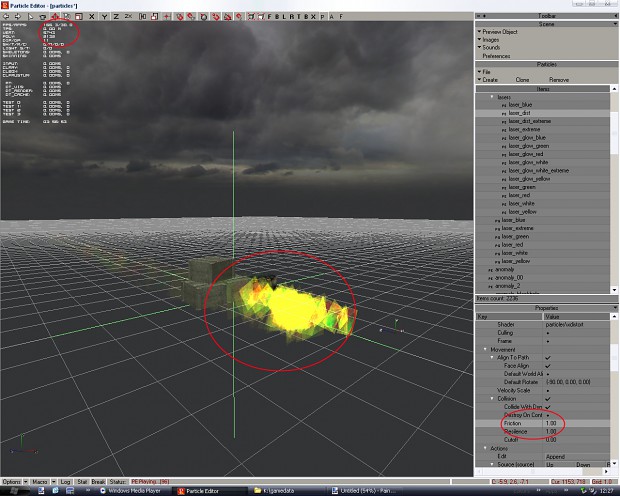Image resolution: width=620 pixels, height=496 pixels.
Task: Toggle the red grid snap icon
Action: pos(167,17)
